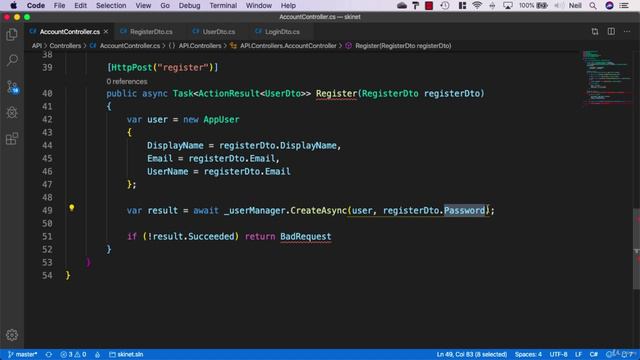Click the 0 references CodeLens link
The width and height of the screenshot is (640, 360).
click(127, 82)
